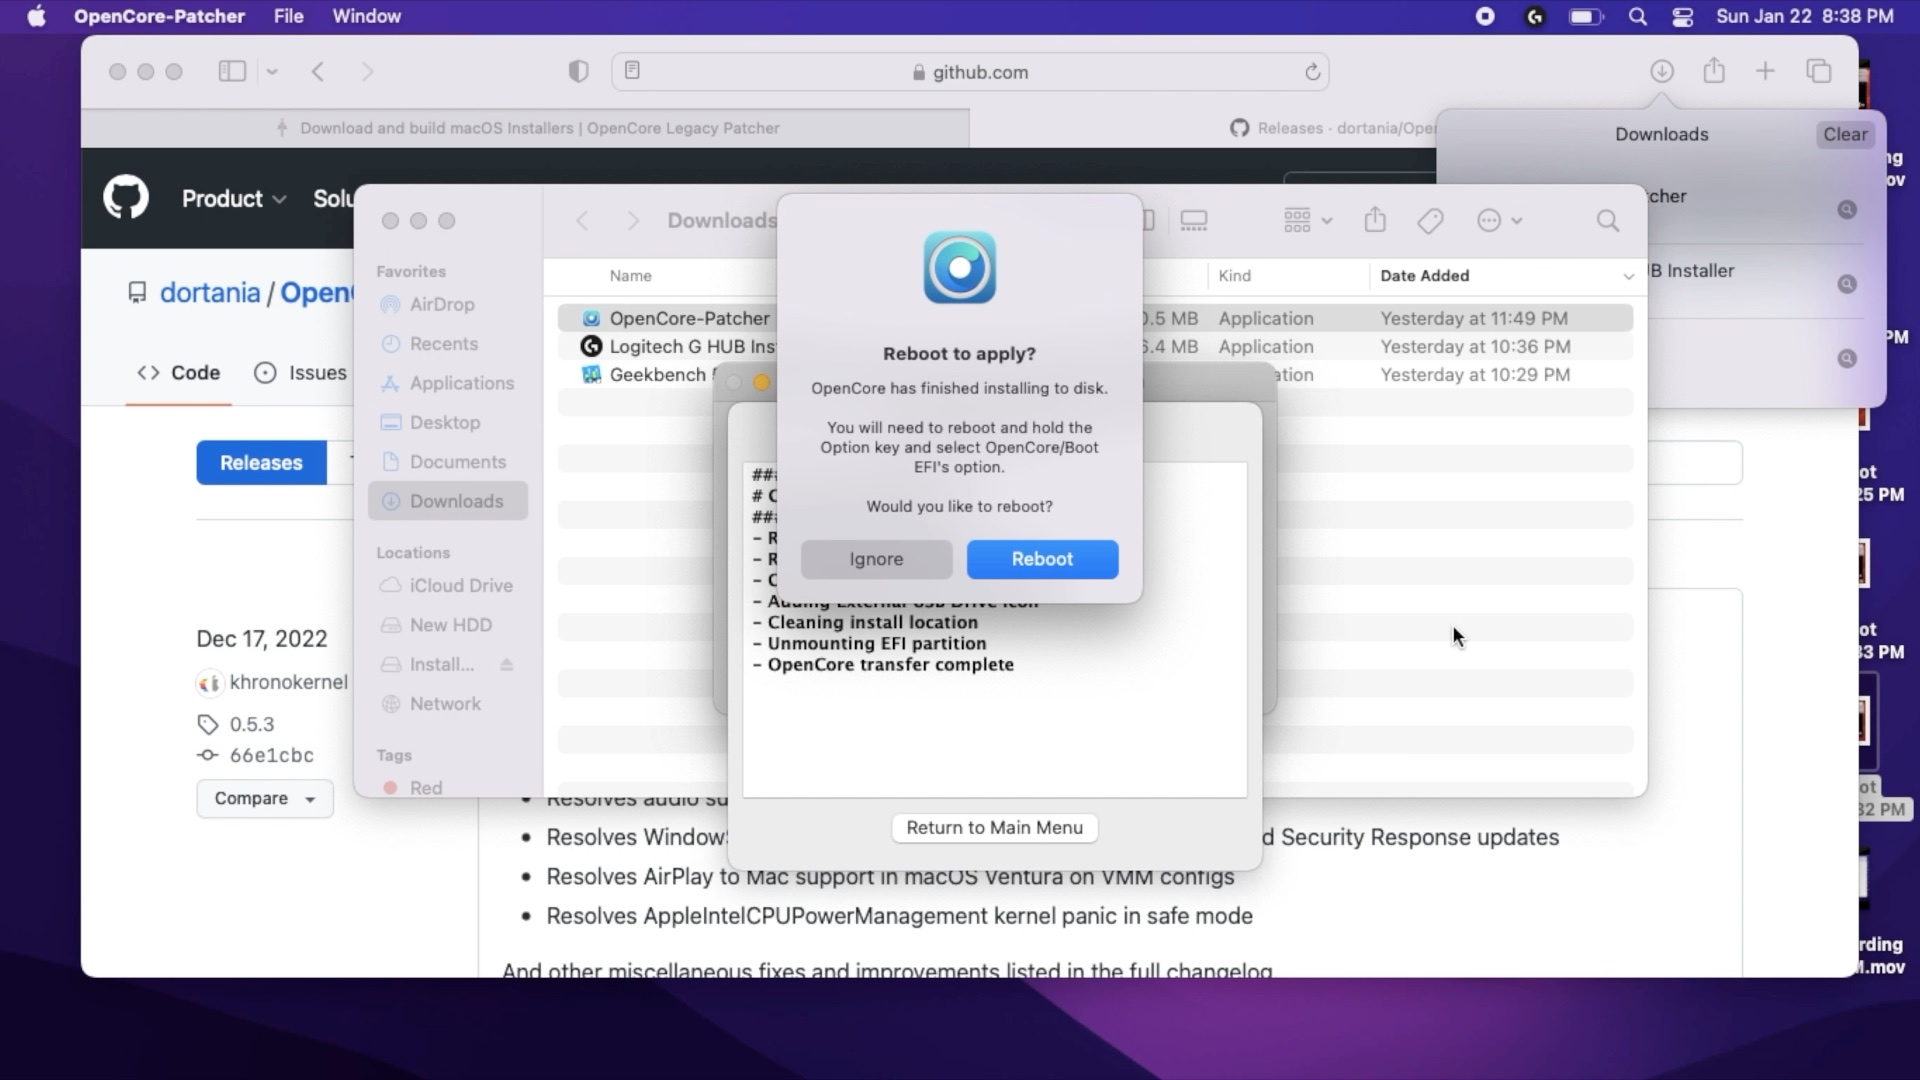Screen dimensions: 1920x1080
Task: Click Safari downloads toolbar icon
Action: click(1661, 71)
